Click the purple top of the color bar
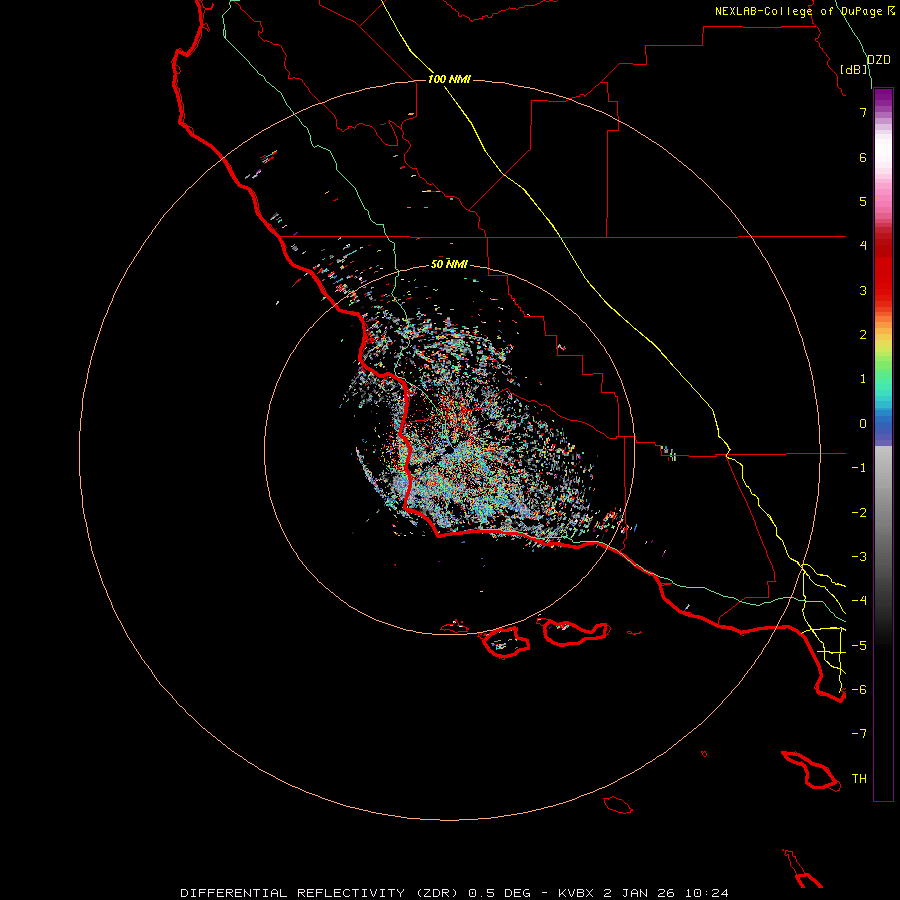Screen dimensions: 900x900 (883, 98)
